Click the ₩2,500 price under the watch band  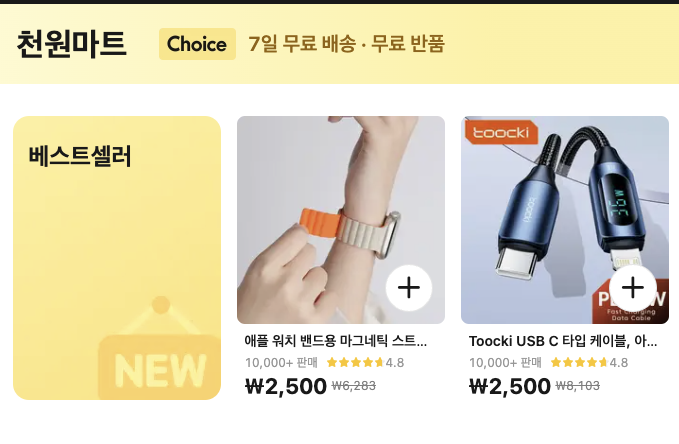tap(286, 386)
